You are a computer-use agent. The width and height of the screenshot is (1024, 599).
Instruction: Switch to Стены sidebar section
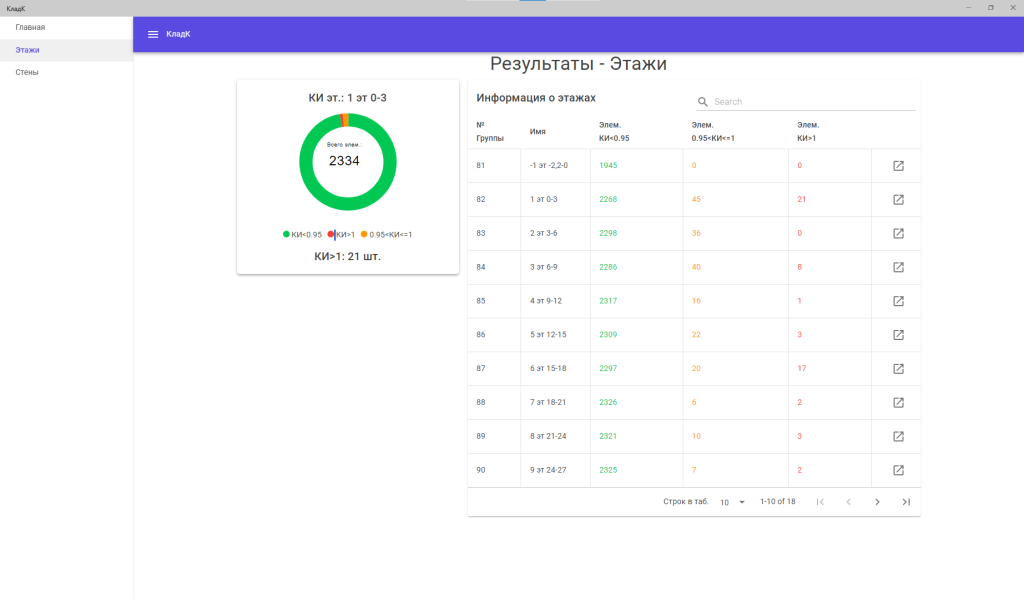pyautogui.click(x=27, y=72)
